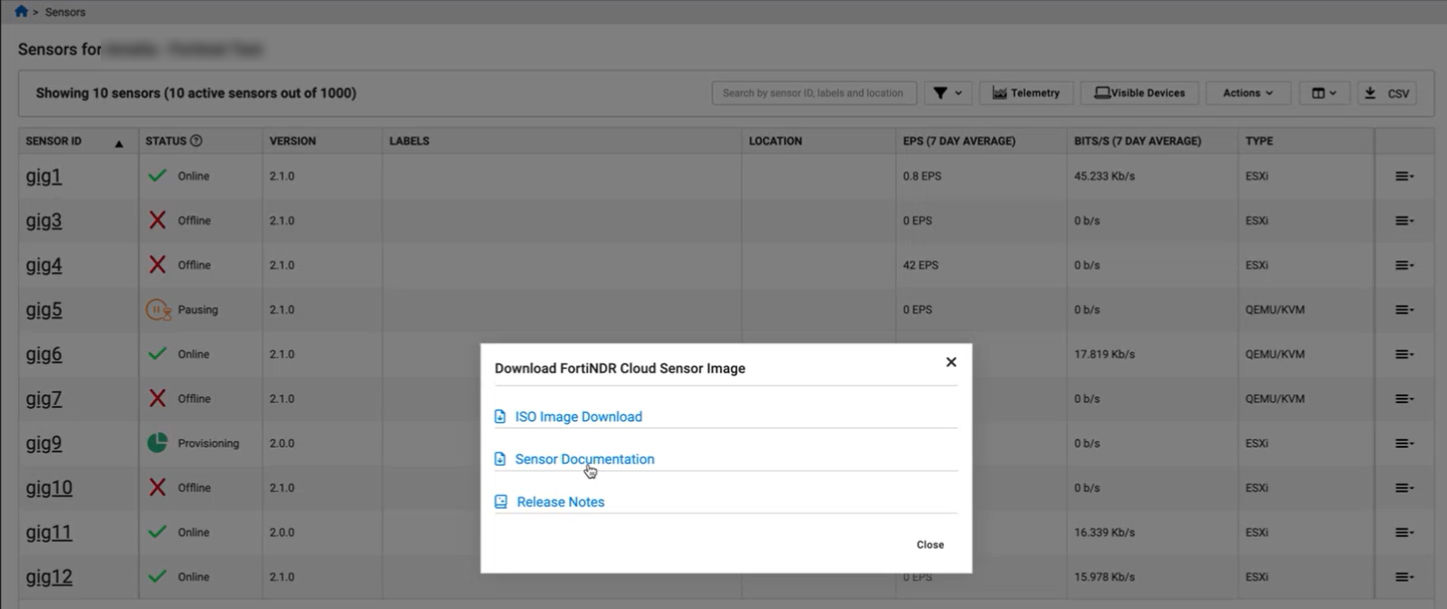The image size is (1447, 609).
Task: Open the filter funnel dropdown
Action: (946, 93)
